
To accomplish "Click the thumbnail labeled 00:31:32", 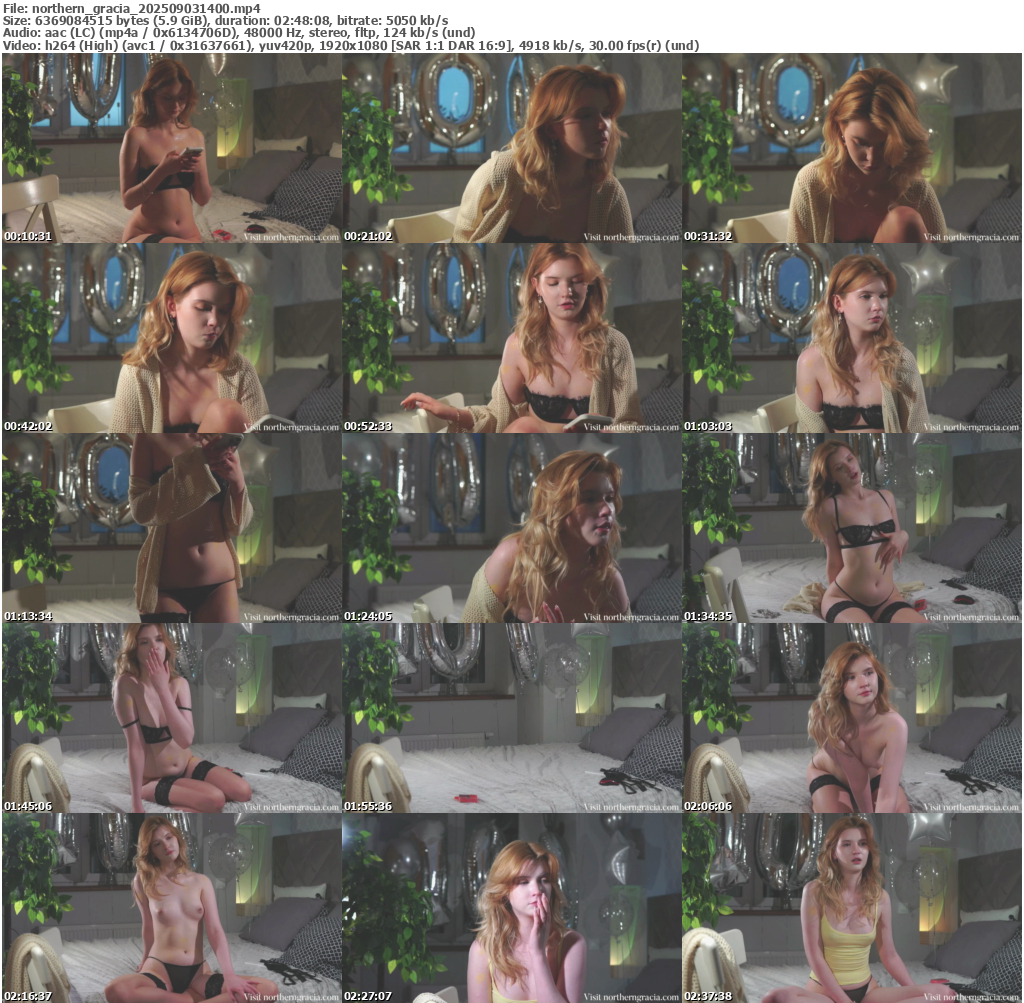I will click(x=852, y=148).
